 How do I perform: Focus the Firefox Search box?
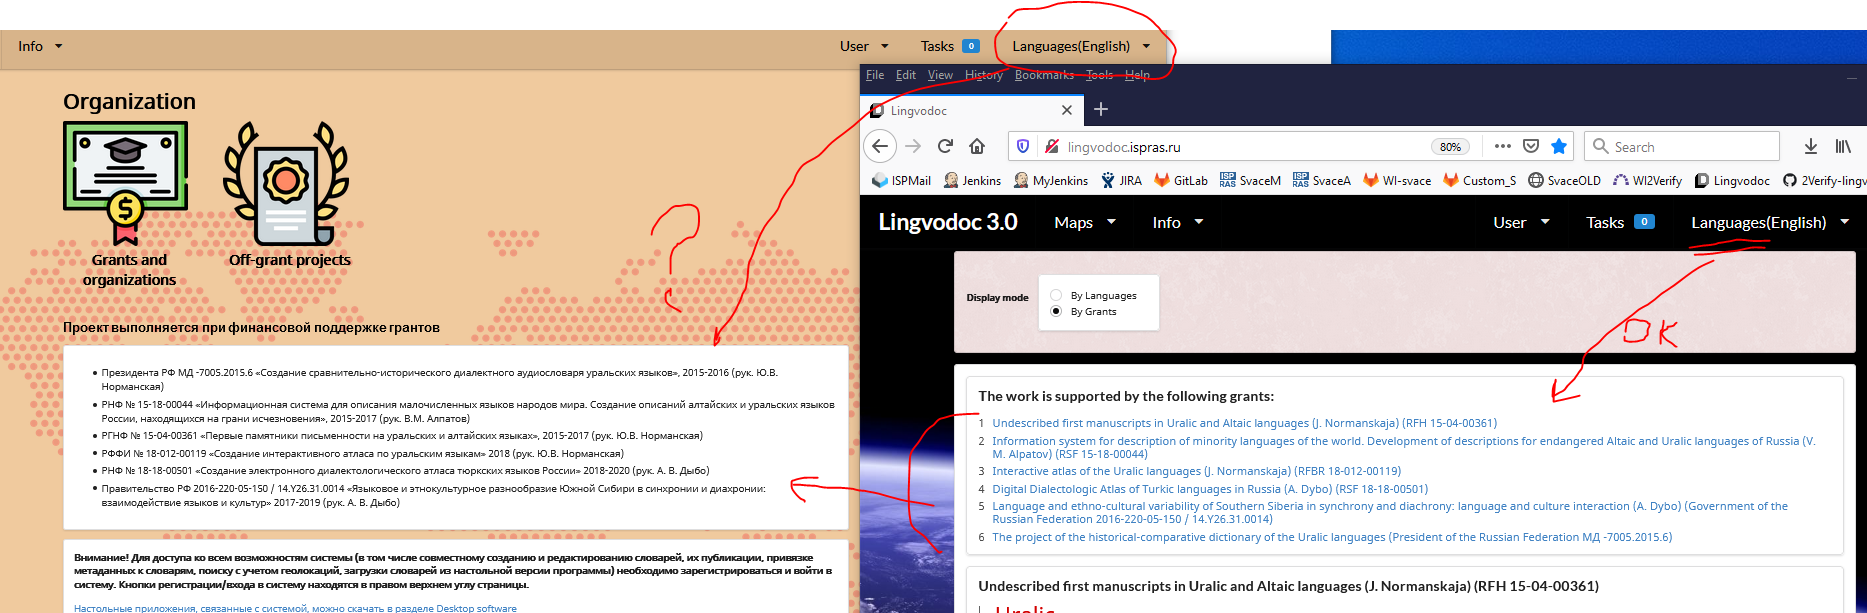pyautogui.click(x=1682, y=146)
